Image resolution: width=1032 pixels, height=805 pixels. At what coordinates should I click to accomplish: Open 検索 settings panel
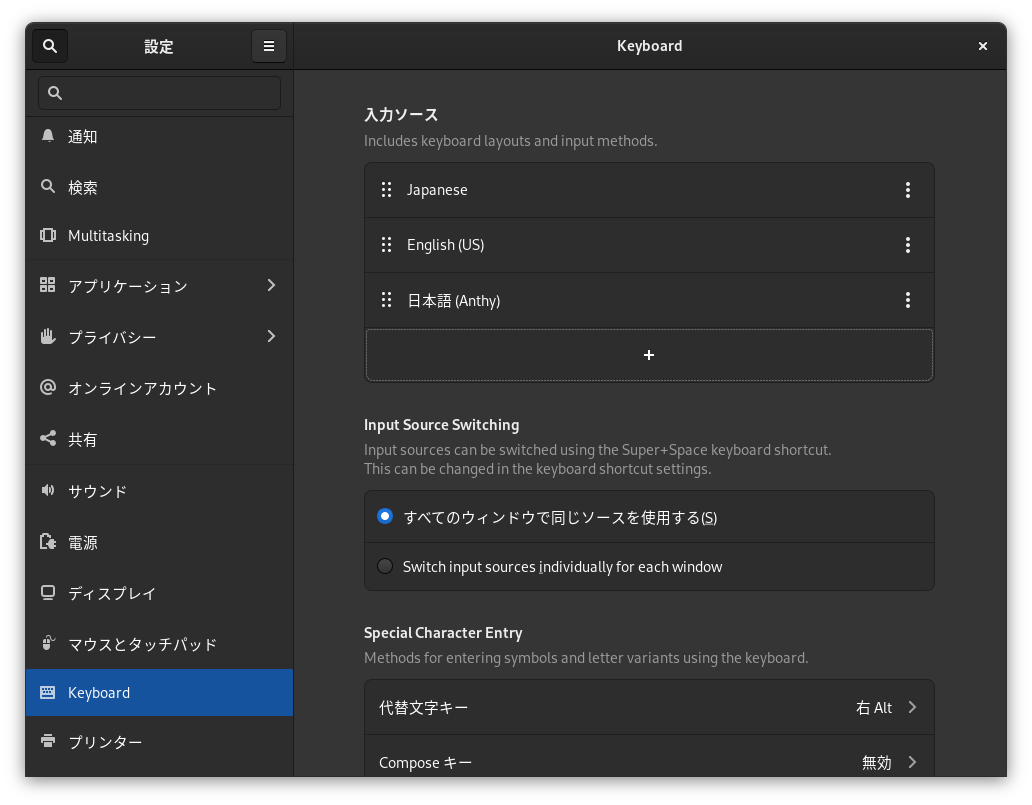[x=159, y=187]
